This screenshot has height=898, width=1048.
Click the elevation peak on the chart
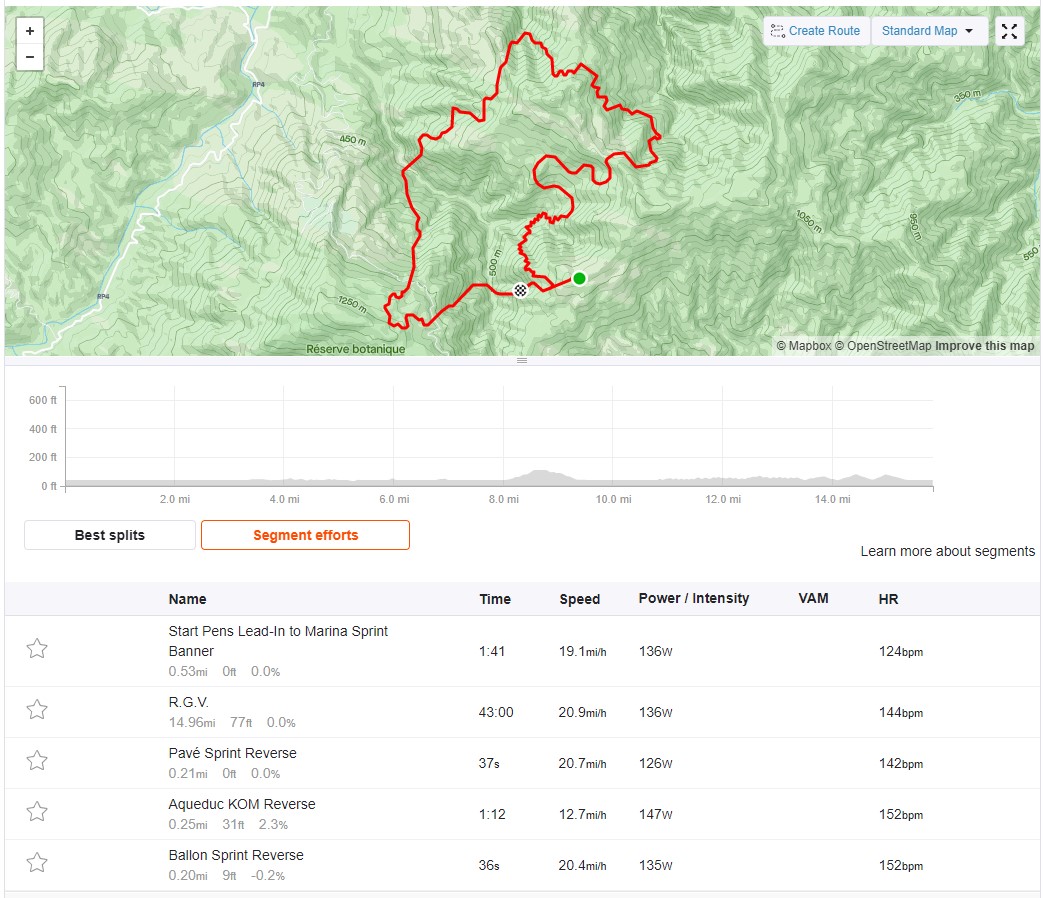(x=541, y=472)
